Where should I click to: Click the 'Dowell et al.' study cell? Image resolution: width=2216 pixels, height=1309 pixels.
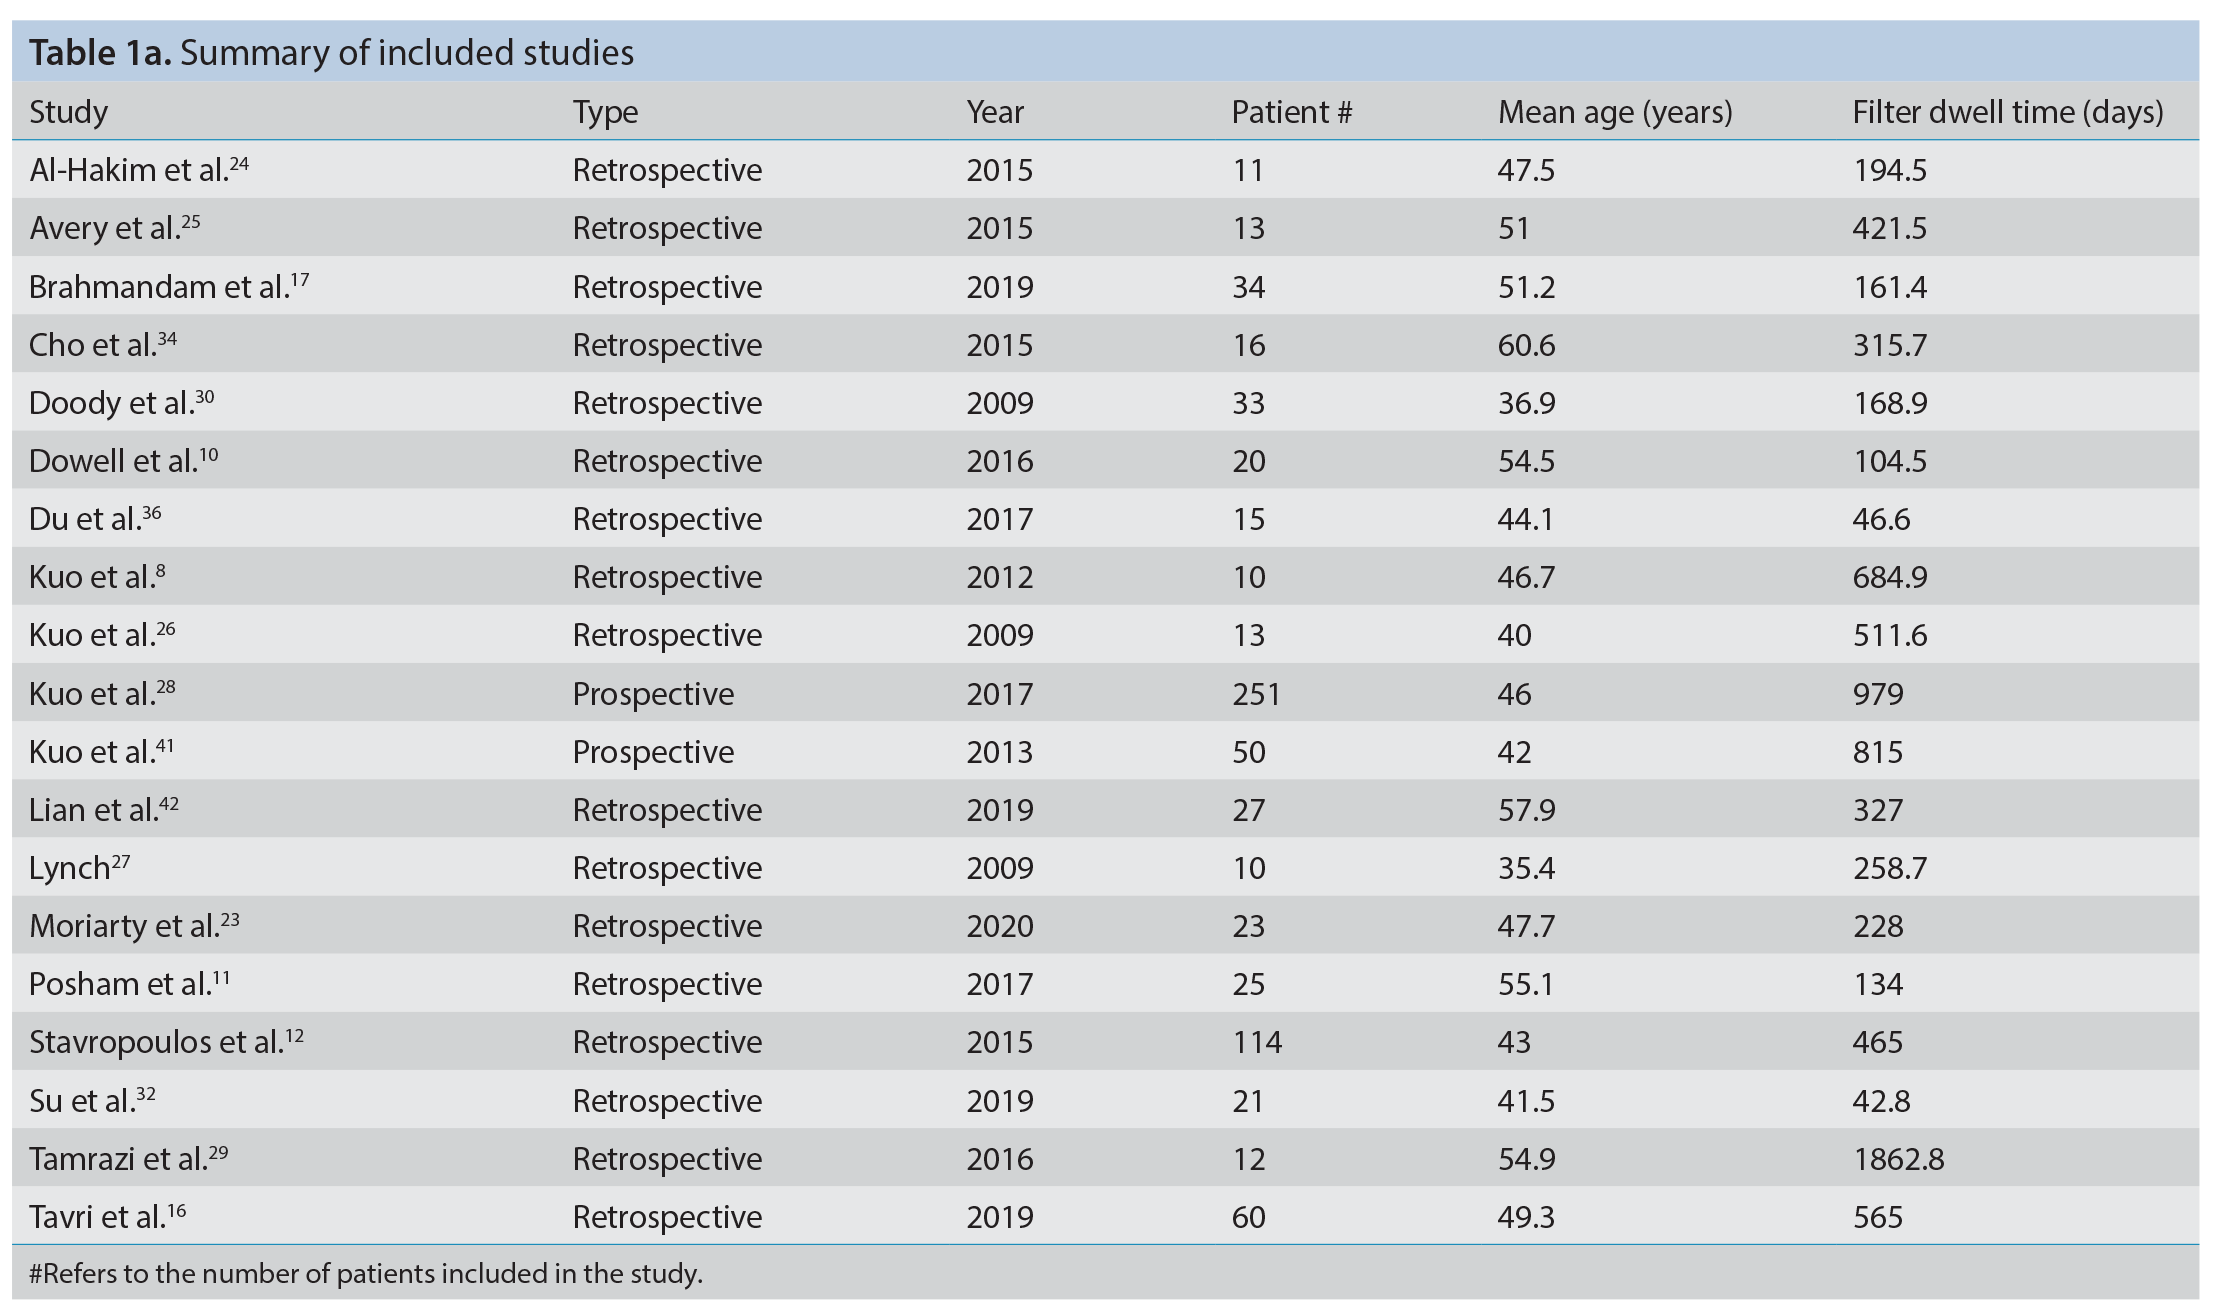[x=124, y=460]
